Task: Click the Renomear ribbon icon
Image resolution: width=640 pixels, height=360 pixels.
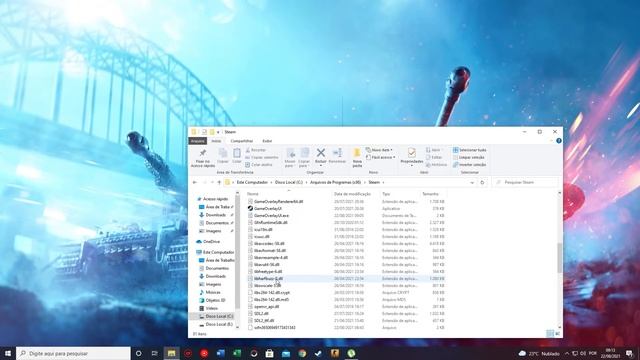Action: click(x=337, y=153)
